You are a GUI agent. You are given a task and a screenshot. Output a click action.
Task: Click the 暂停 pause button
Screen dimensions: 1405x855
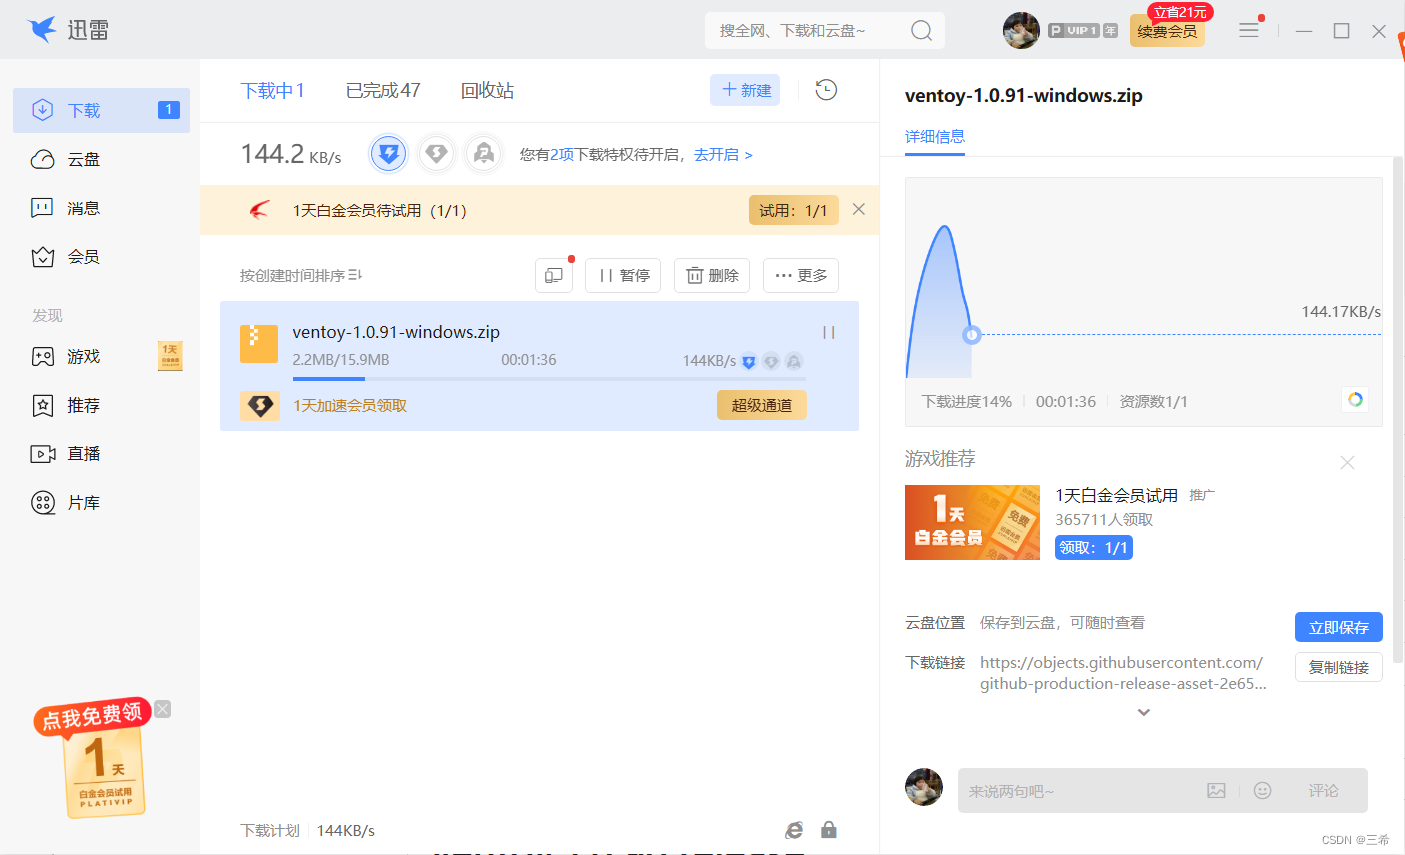pyautogui.click(x=623, y=275)
